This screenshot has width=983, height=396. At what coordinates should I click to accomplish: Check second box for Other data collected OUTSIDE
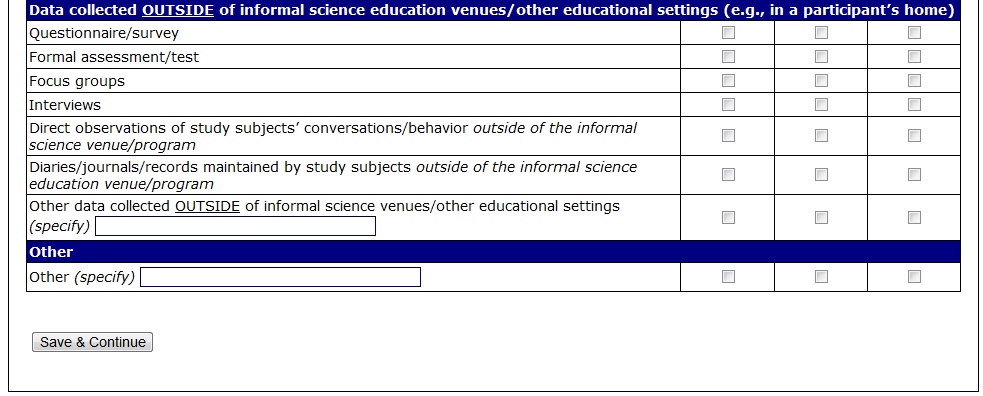821,217
